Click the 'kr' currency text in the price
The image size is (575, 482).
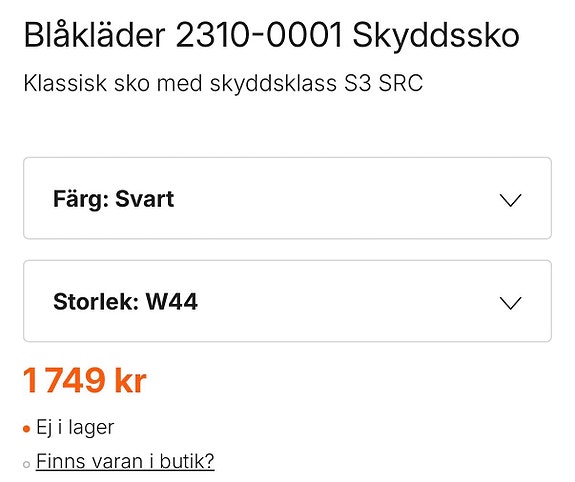pos(131,380)
